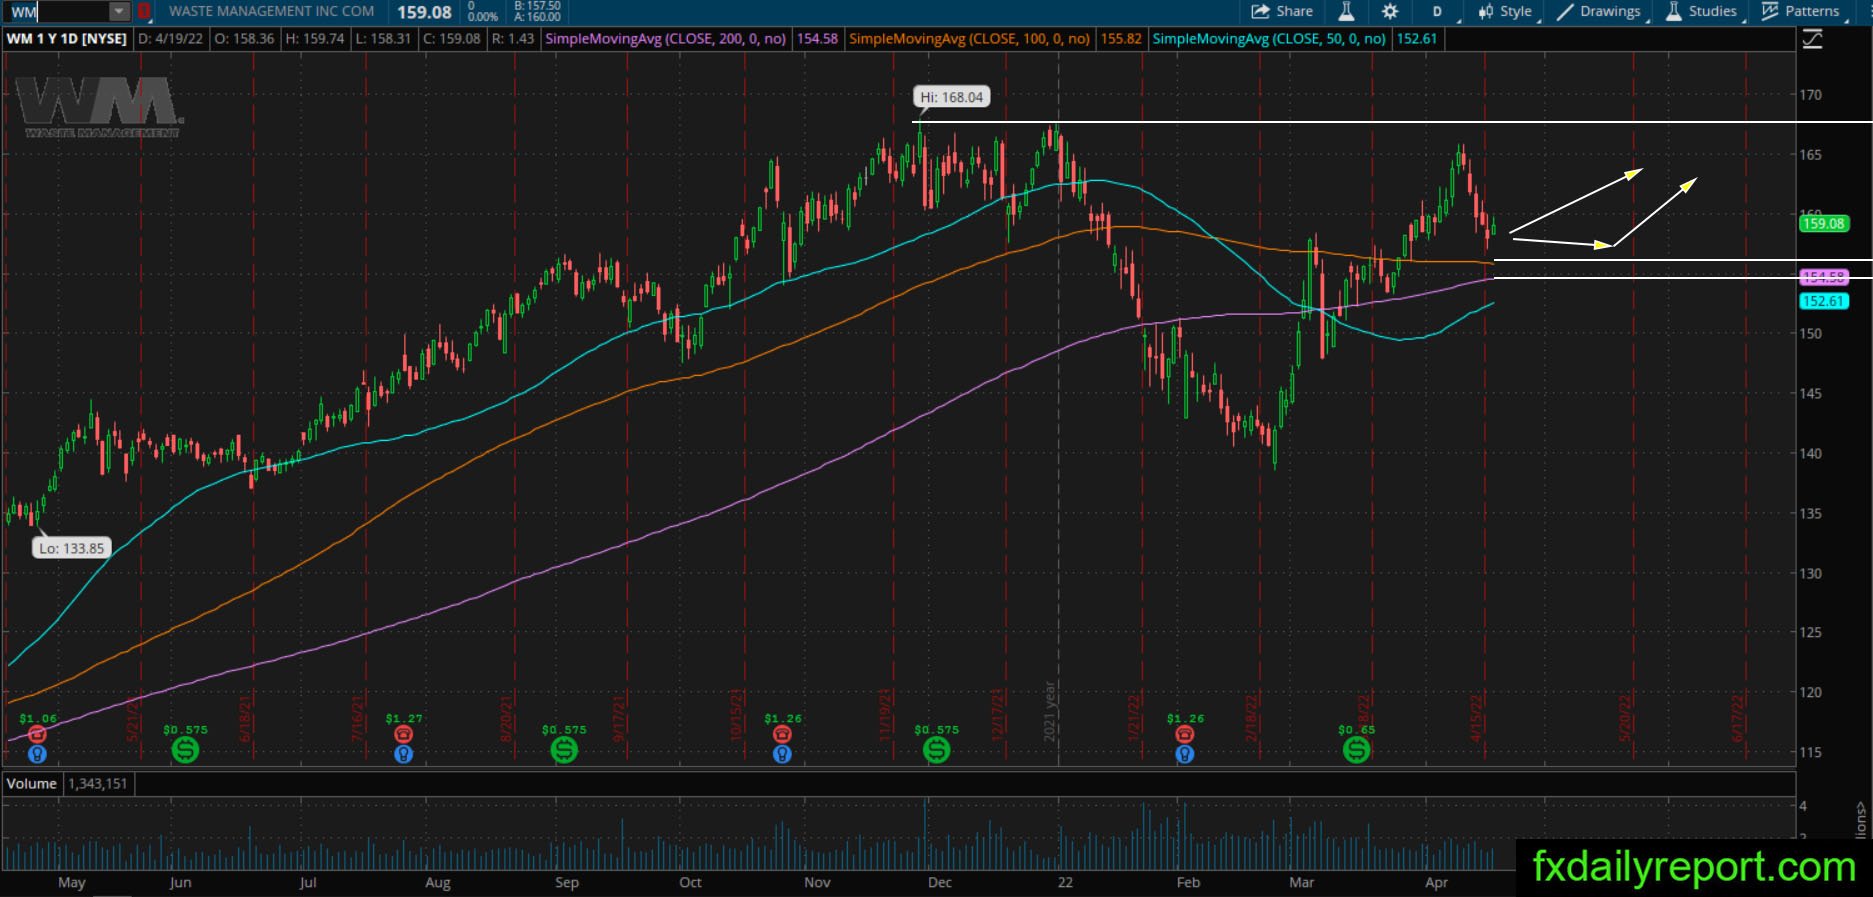Click the Lo: 133.85 price bubble
1873x897 pixels.
tap(72, 548)
